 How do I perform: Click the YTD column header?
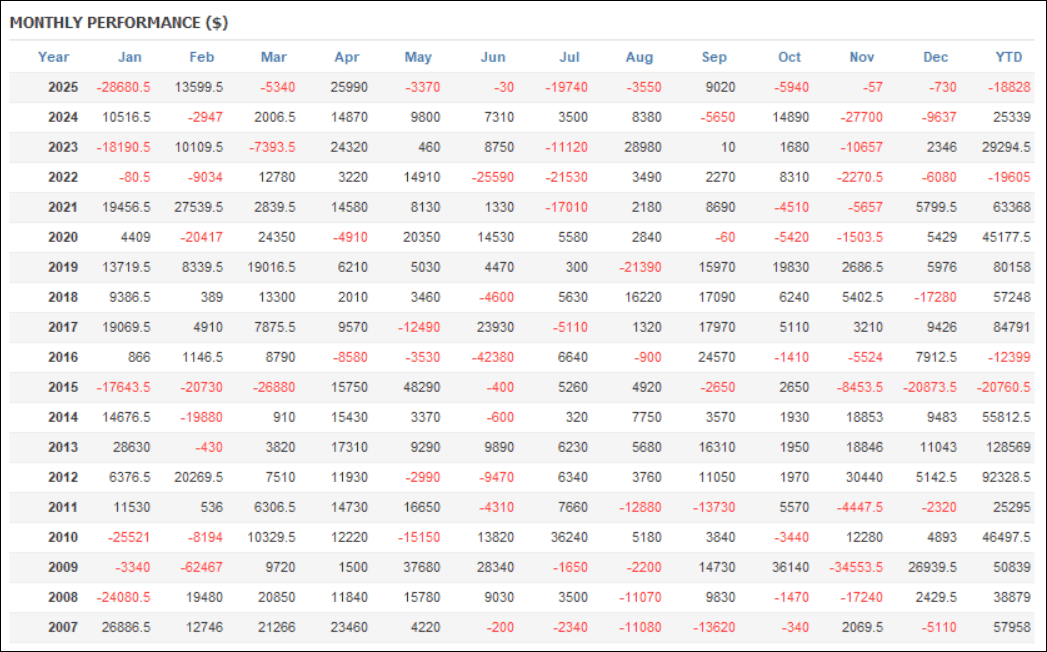pyautogui.click(x=1009, y=57)
